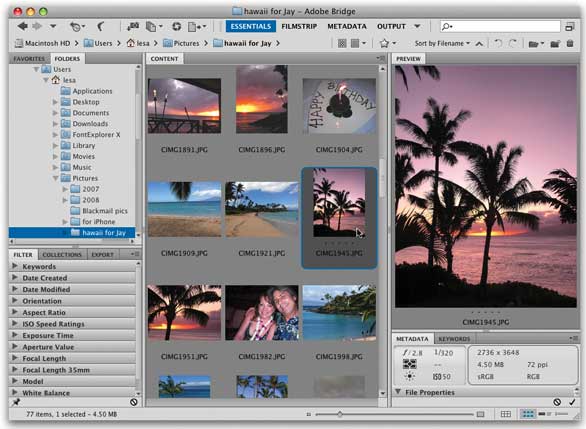Open the Refine menu icon

point(154,27)
